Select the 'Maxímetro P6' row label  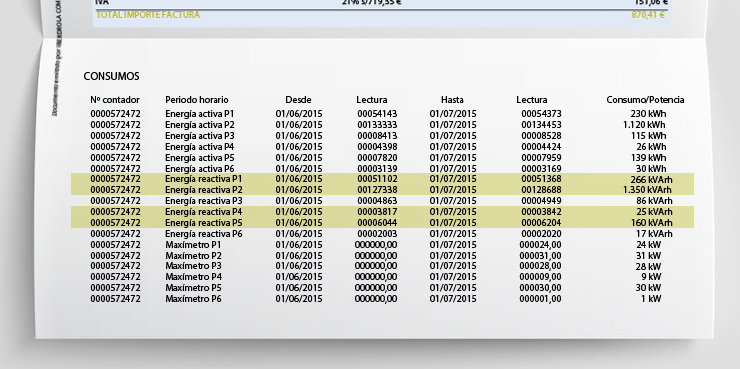pos(193,299)
